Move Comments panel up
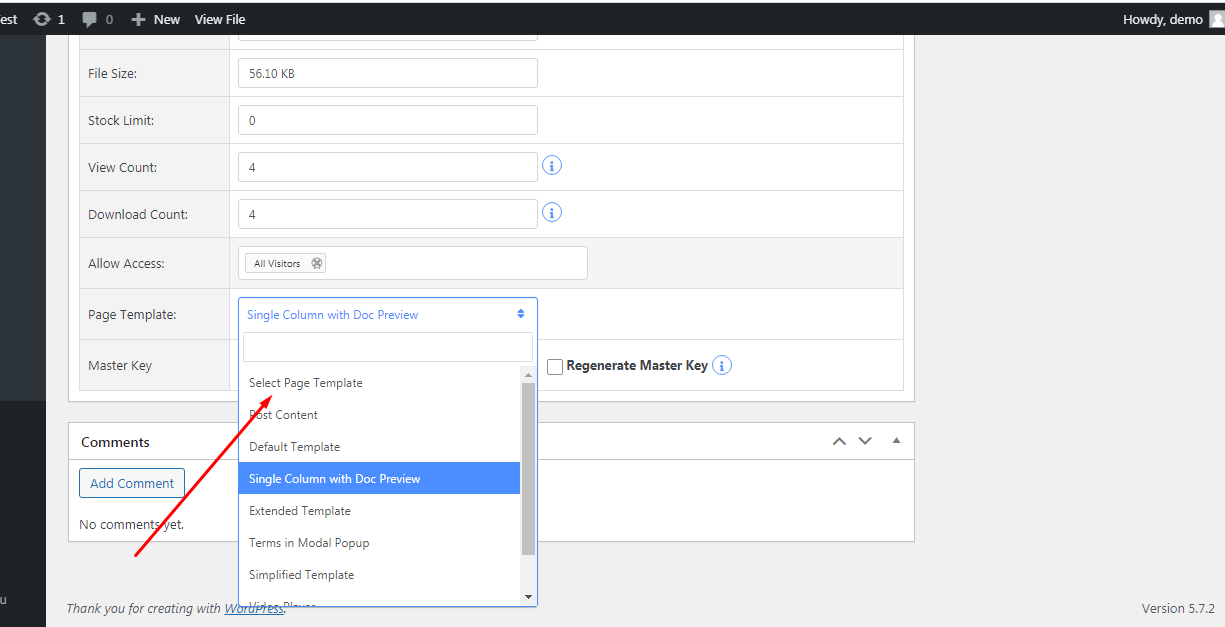The height and width of the screenshot is (627, 1225). coord(840,441)
